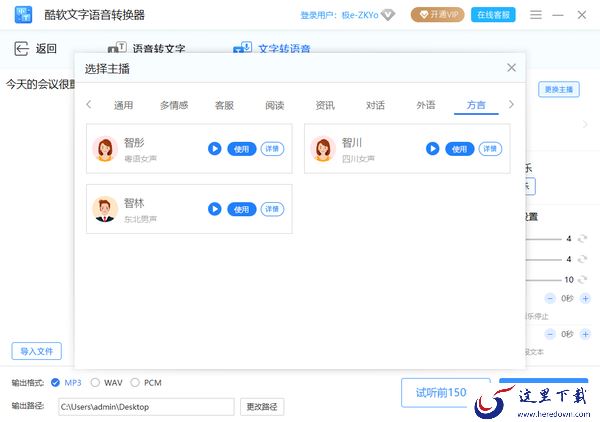Use the 智林 Northeast male voice
The width and height of the screenshot is (600, 422).
point(241,209)
